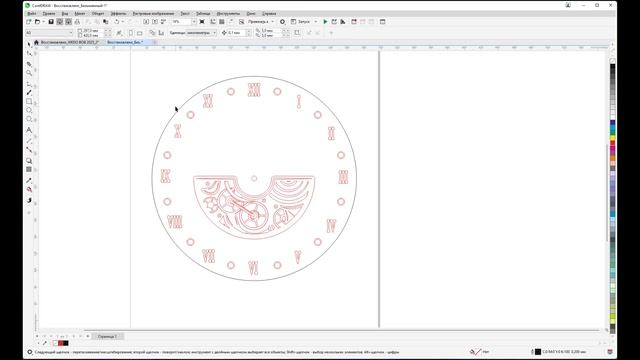640x360 pixels.
Task: Pick the black swatch in document palette
Action: (66, 343)
